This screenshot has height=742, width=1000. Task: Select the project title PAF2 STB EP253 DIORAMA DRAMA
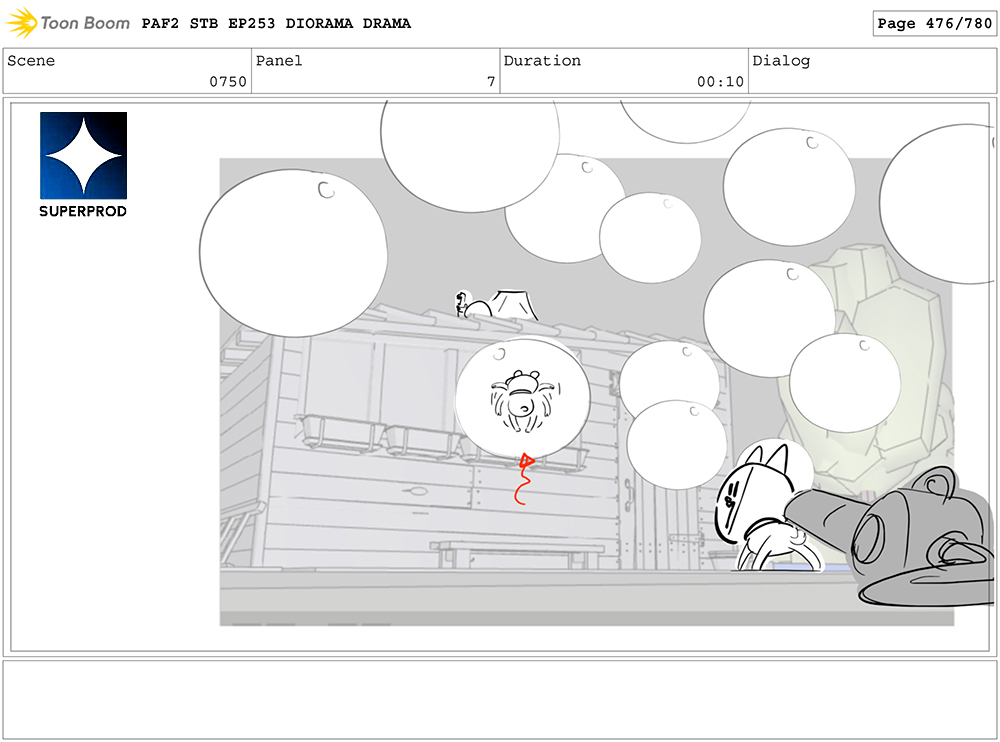pyautogui.click(x=276, y=24)
